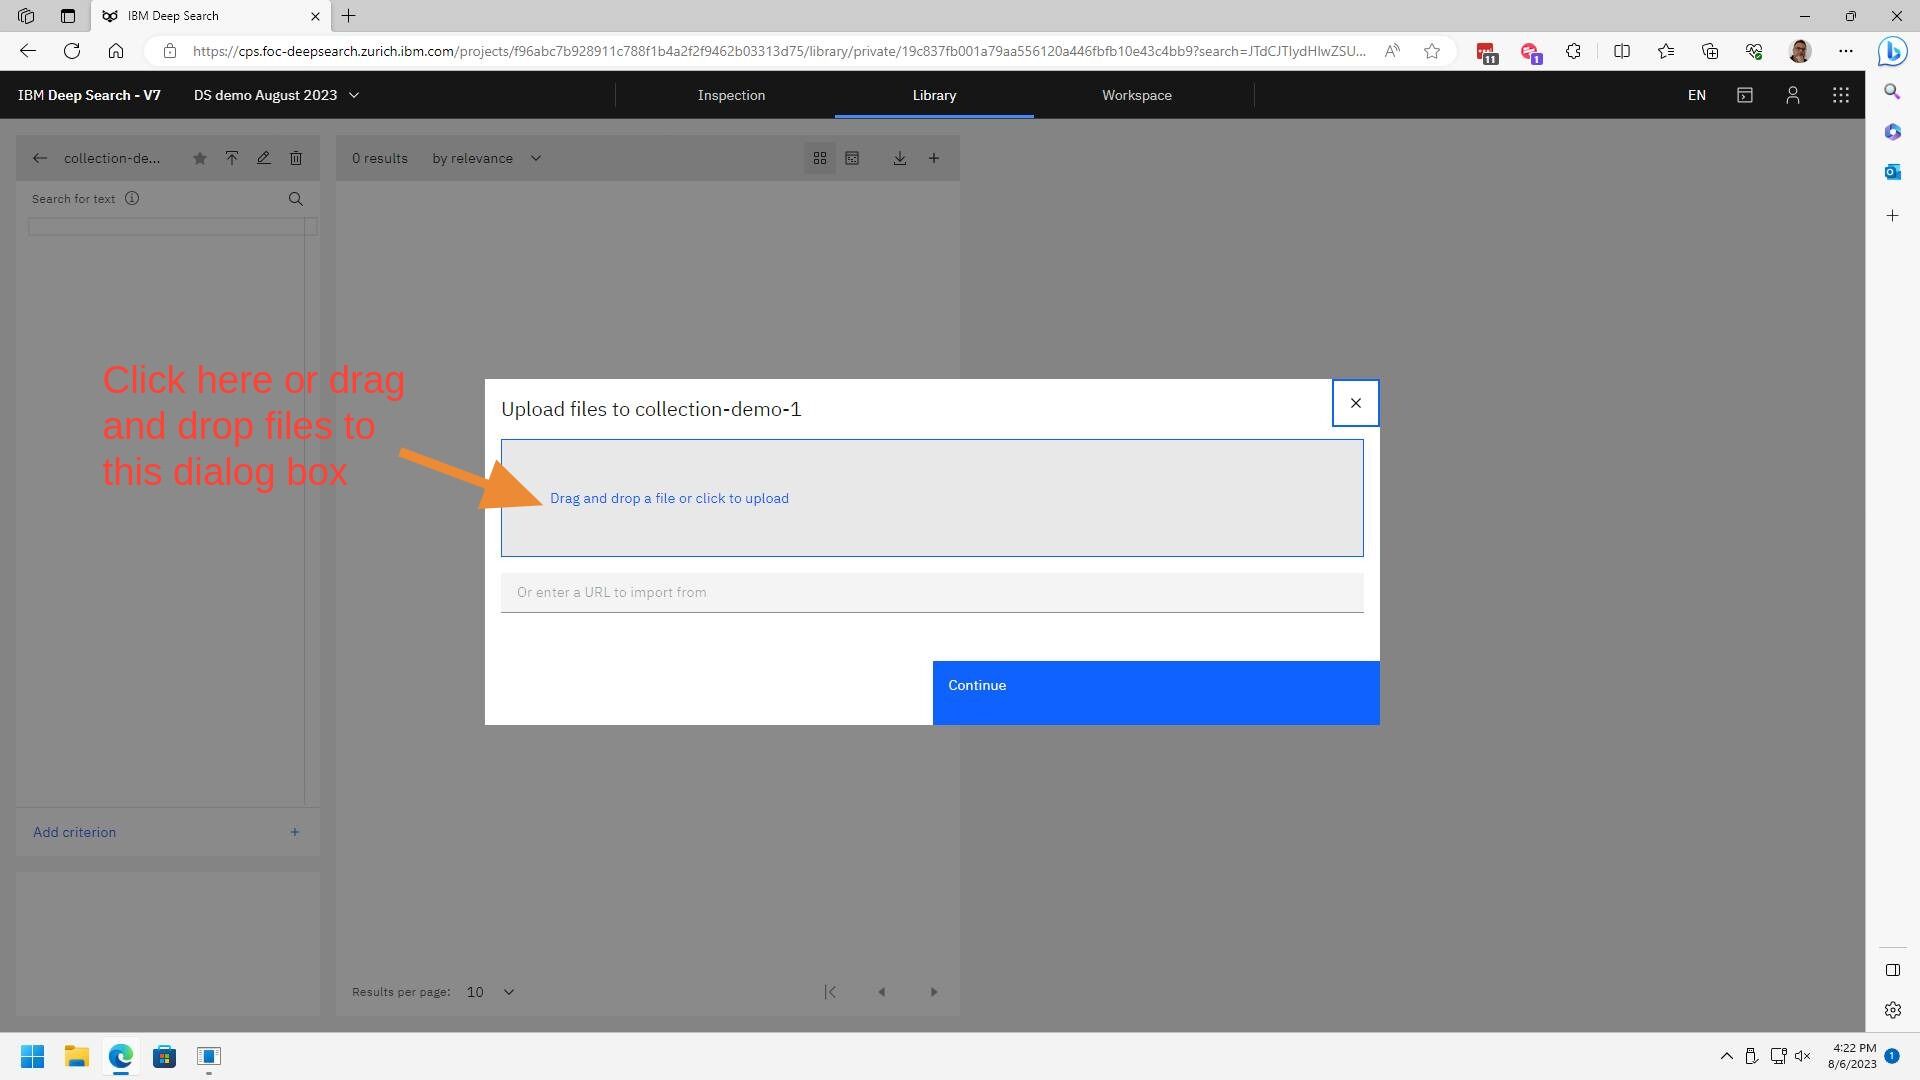Switch to table view of results
Screen dimensions: 1920x1080
852,158
